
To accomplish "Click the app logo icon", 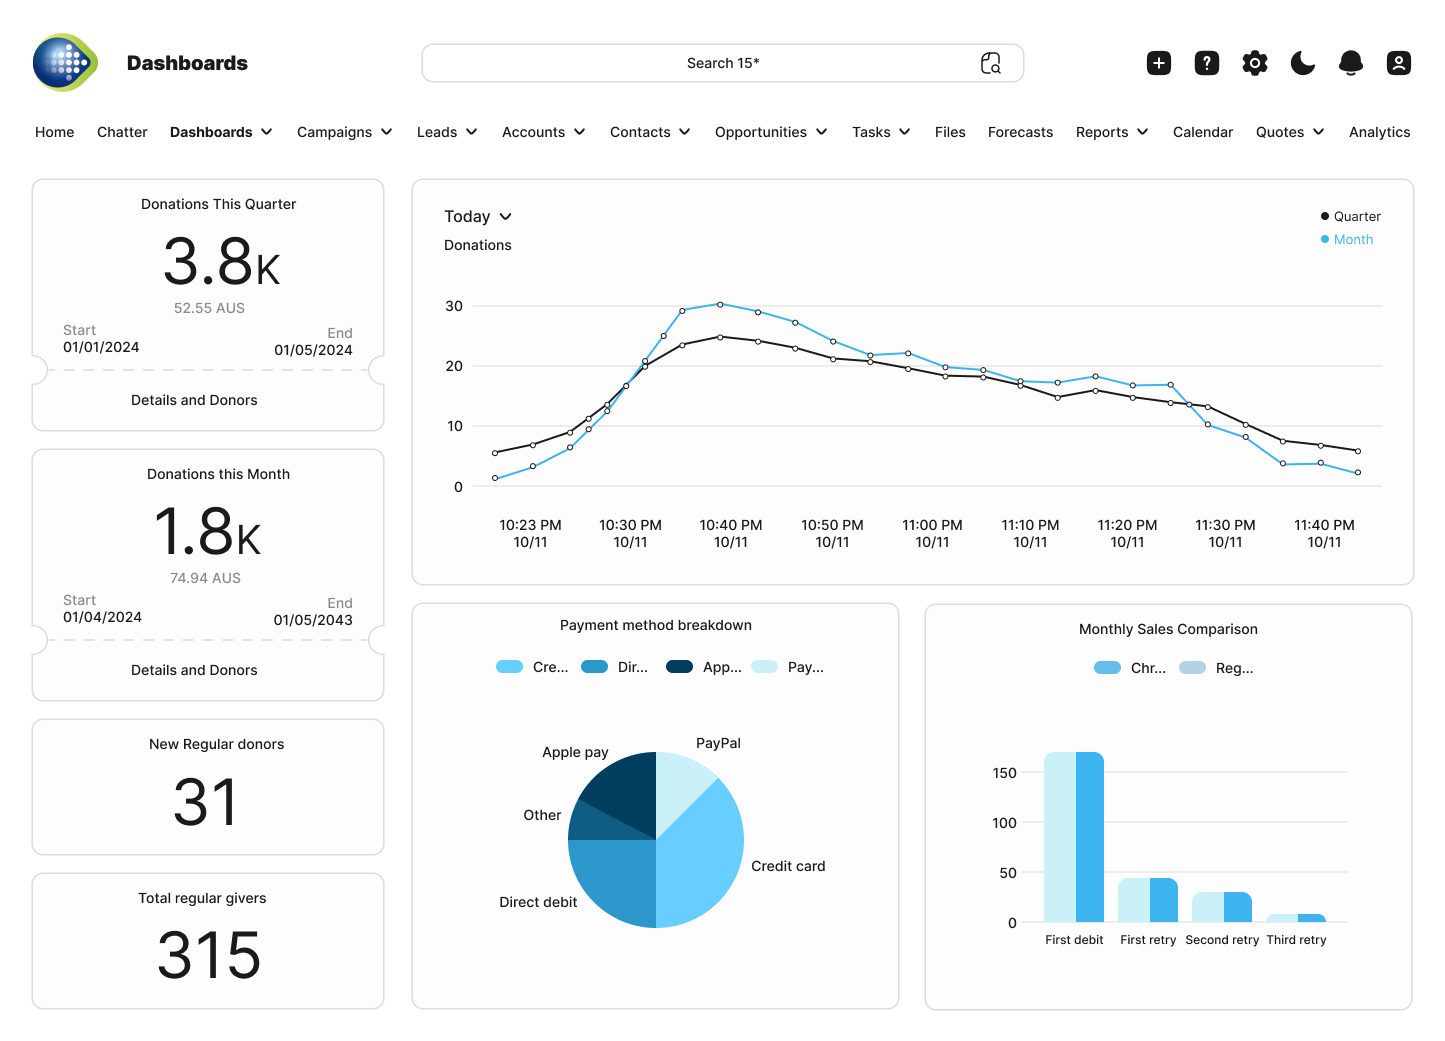I will click(65, 62).
